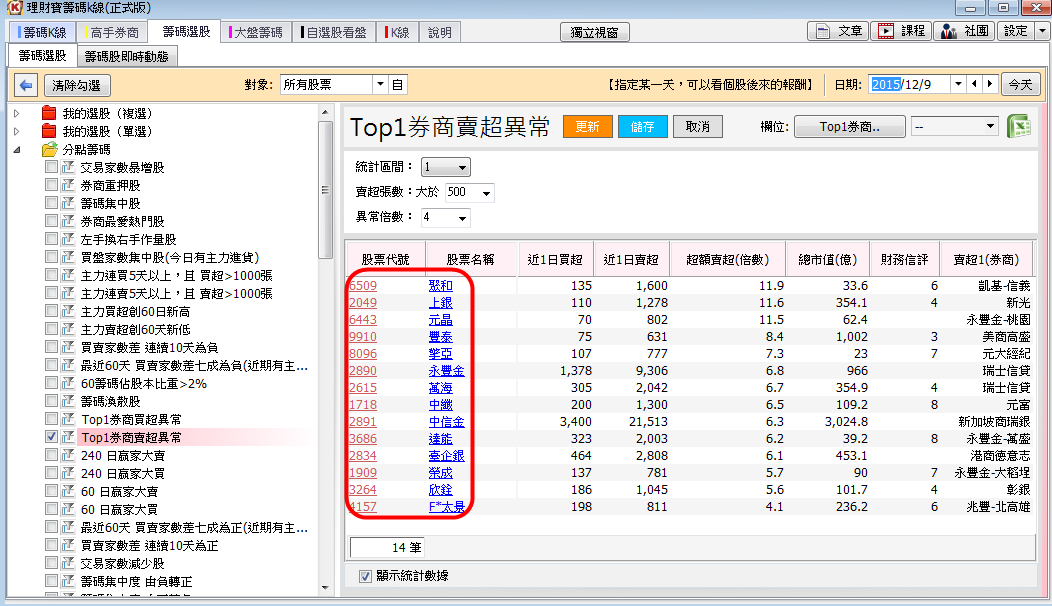Export results via the Excel icon
This screenshot has width=1052, height=606.
click(x=1018, y=126)
